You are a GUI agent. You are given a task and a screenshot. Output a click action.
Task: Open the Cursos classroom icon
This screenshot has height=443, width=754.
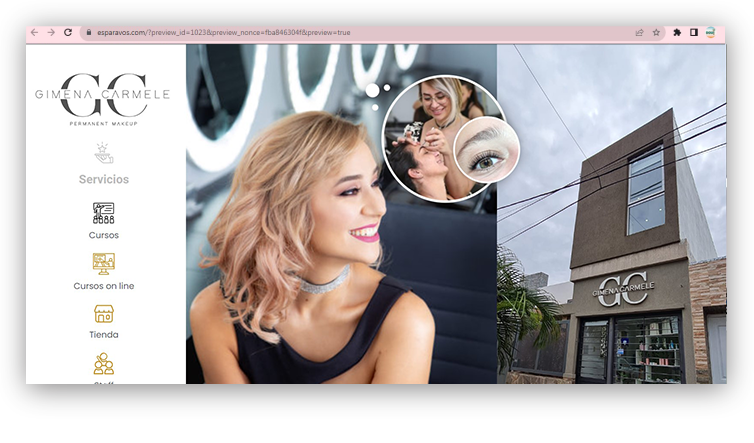pos(104,213)
